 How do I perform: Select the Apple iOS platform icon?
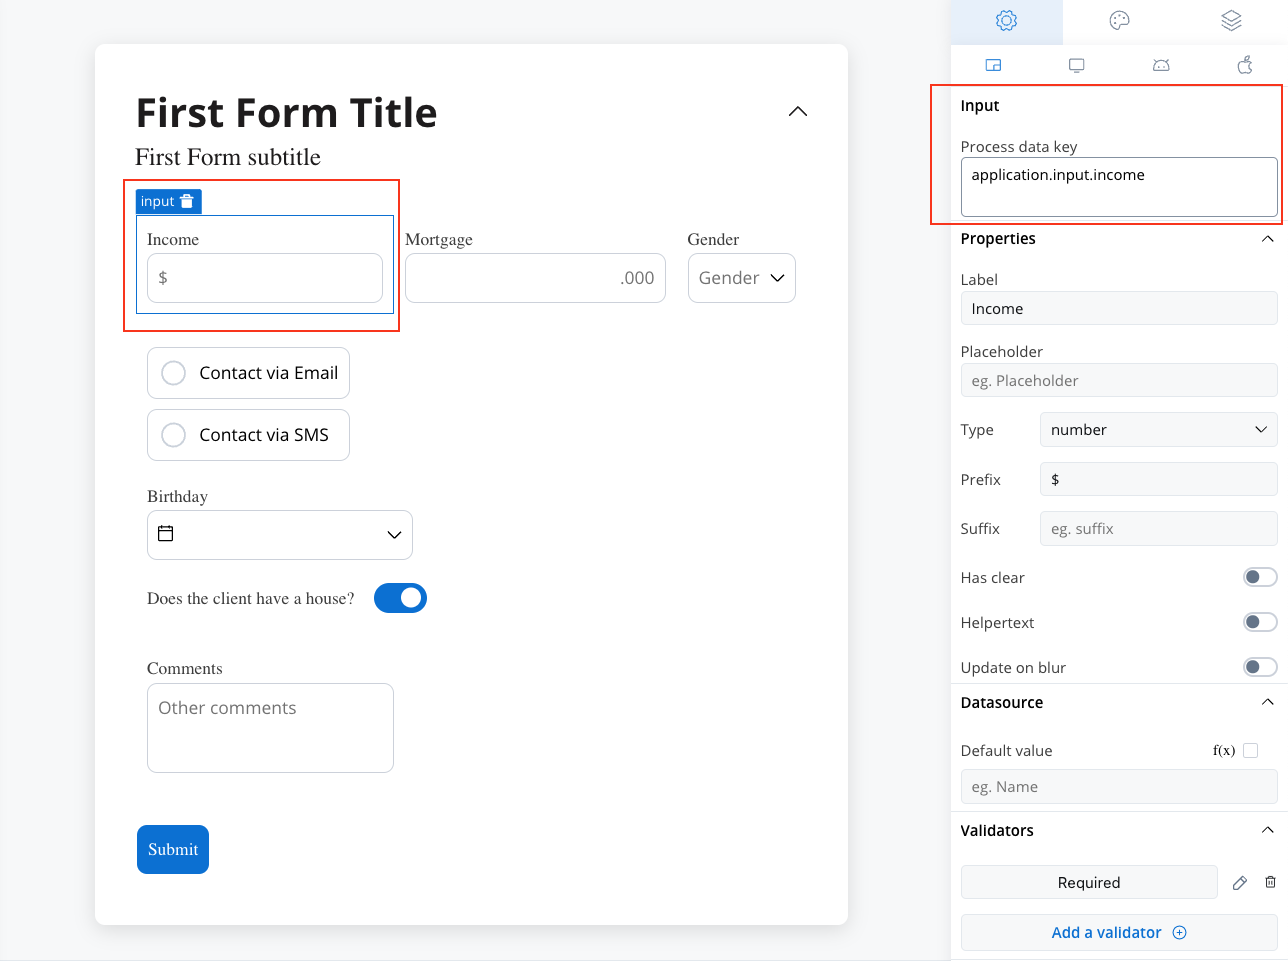[1245, 65]
